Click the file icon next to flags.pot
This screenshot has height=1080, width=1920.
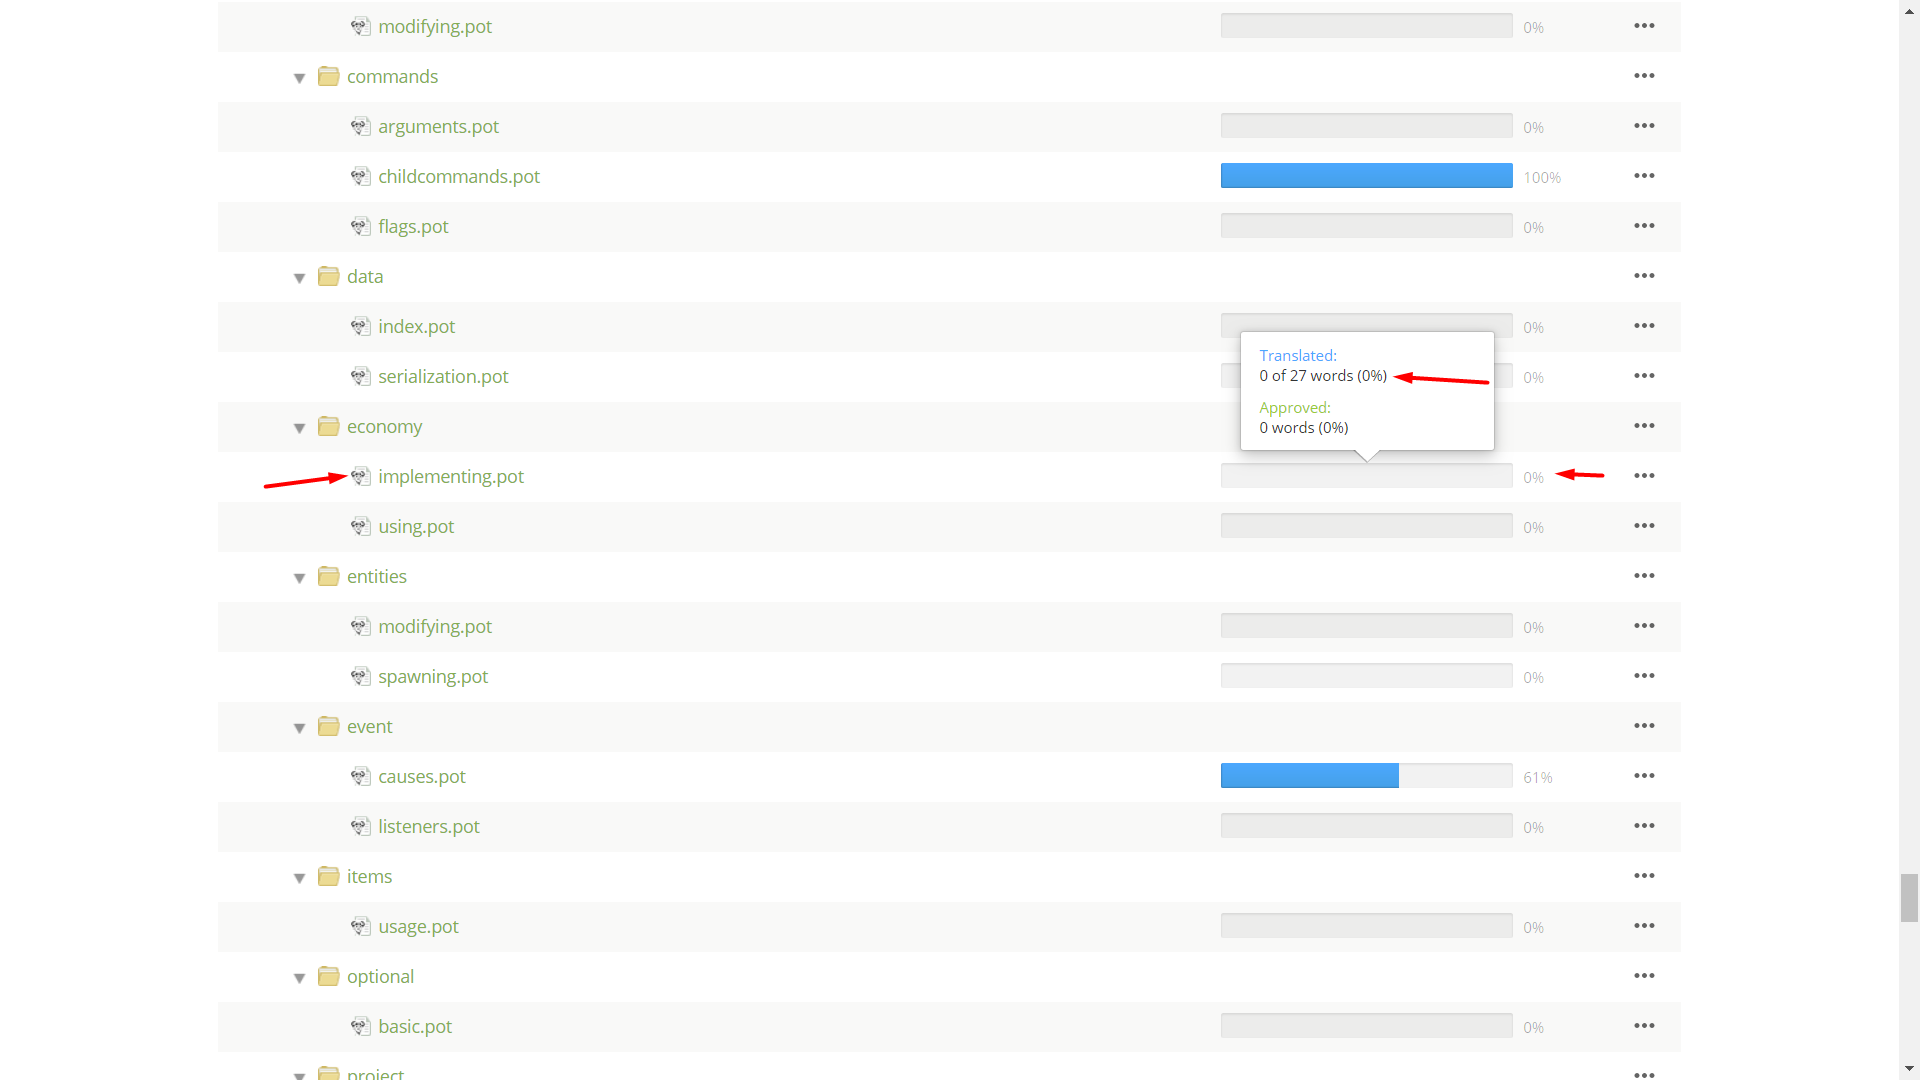[x=361, y=226]
